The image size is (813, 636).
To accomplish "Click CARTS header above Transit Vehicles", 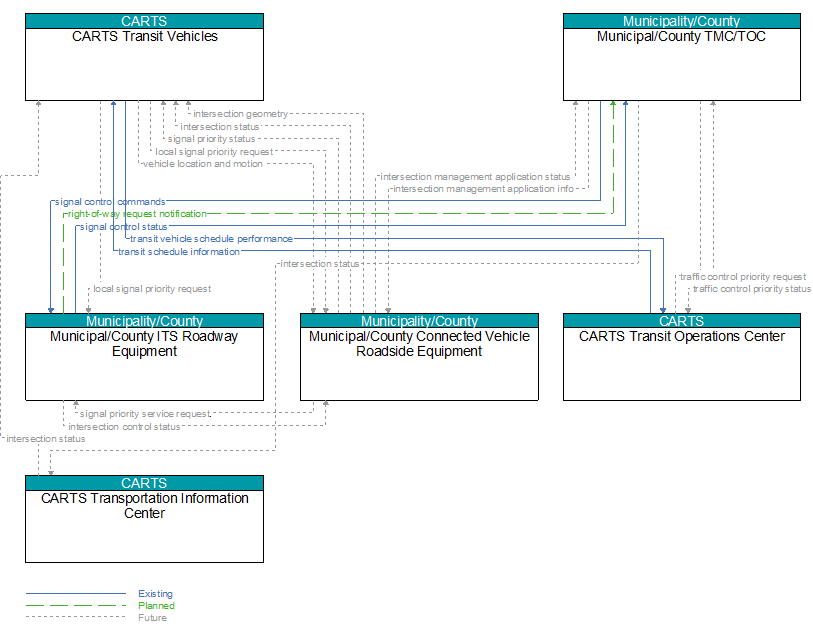I will point(144,21).
